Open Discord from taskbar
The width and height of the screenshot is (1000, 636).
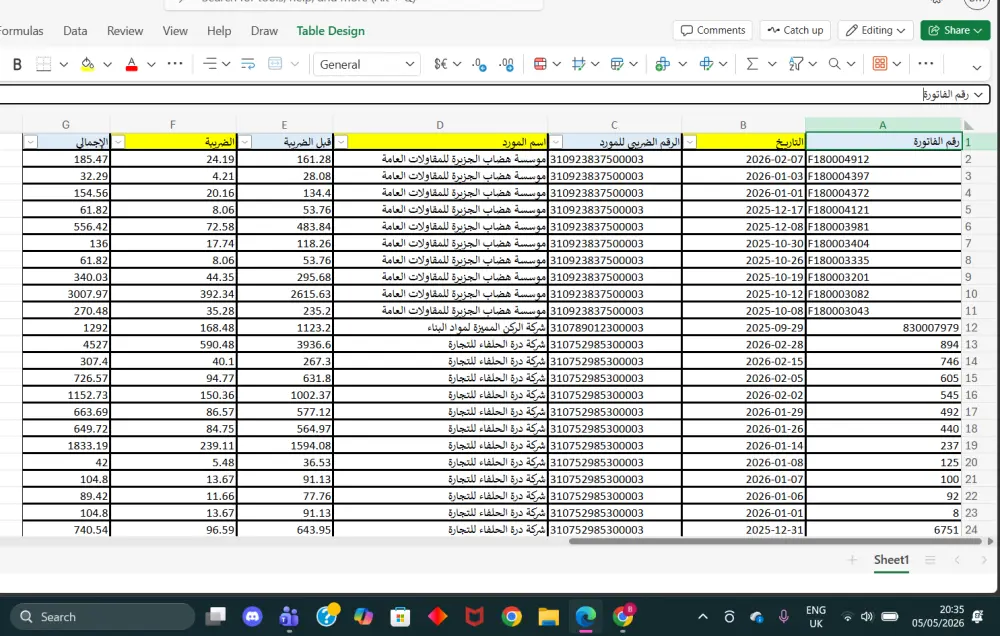[253, 616]
